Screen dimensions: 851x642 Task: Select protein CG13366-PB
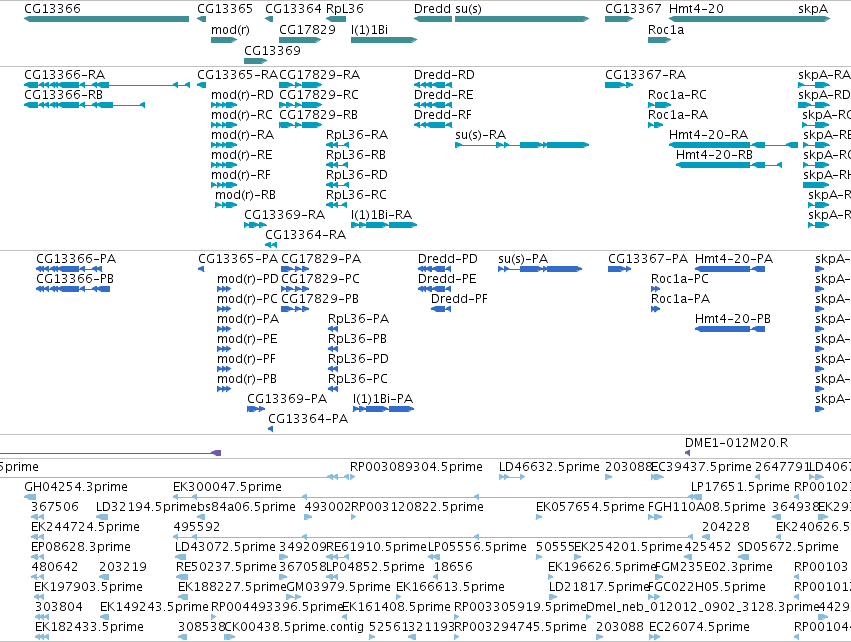tap(73, 289)
